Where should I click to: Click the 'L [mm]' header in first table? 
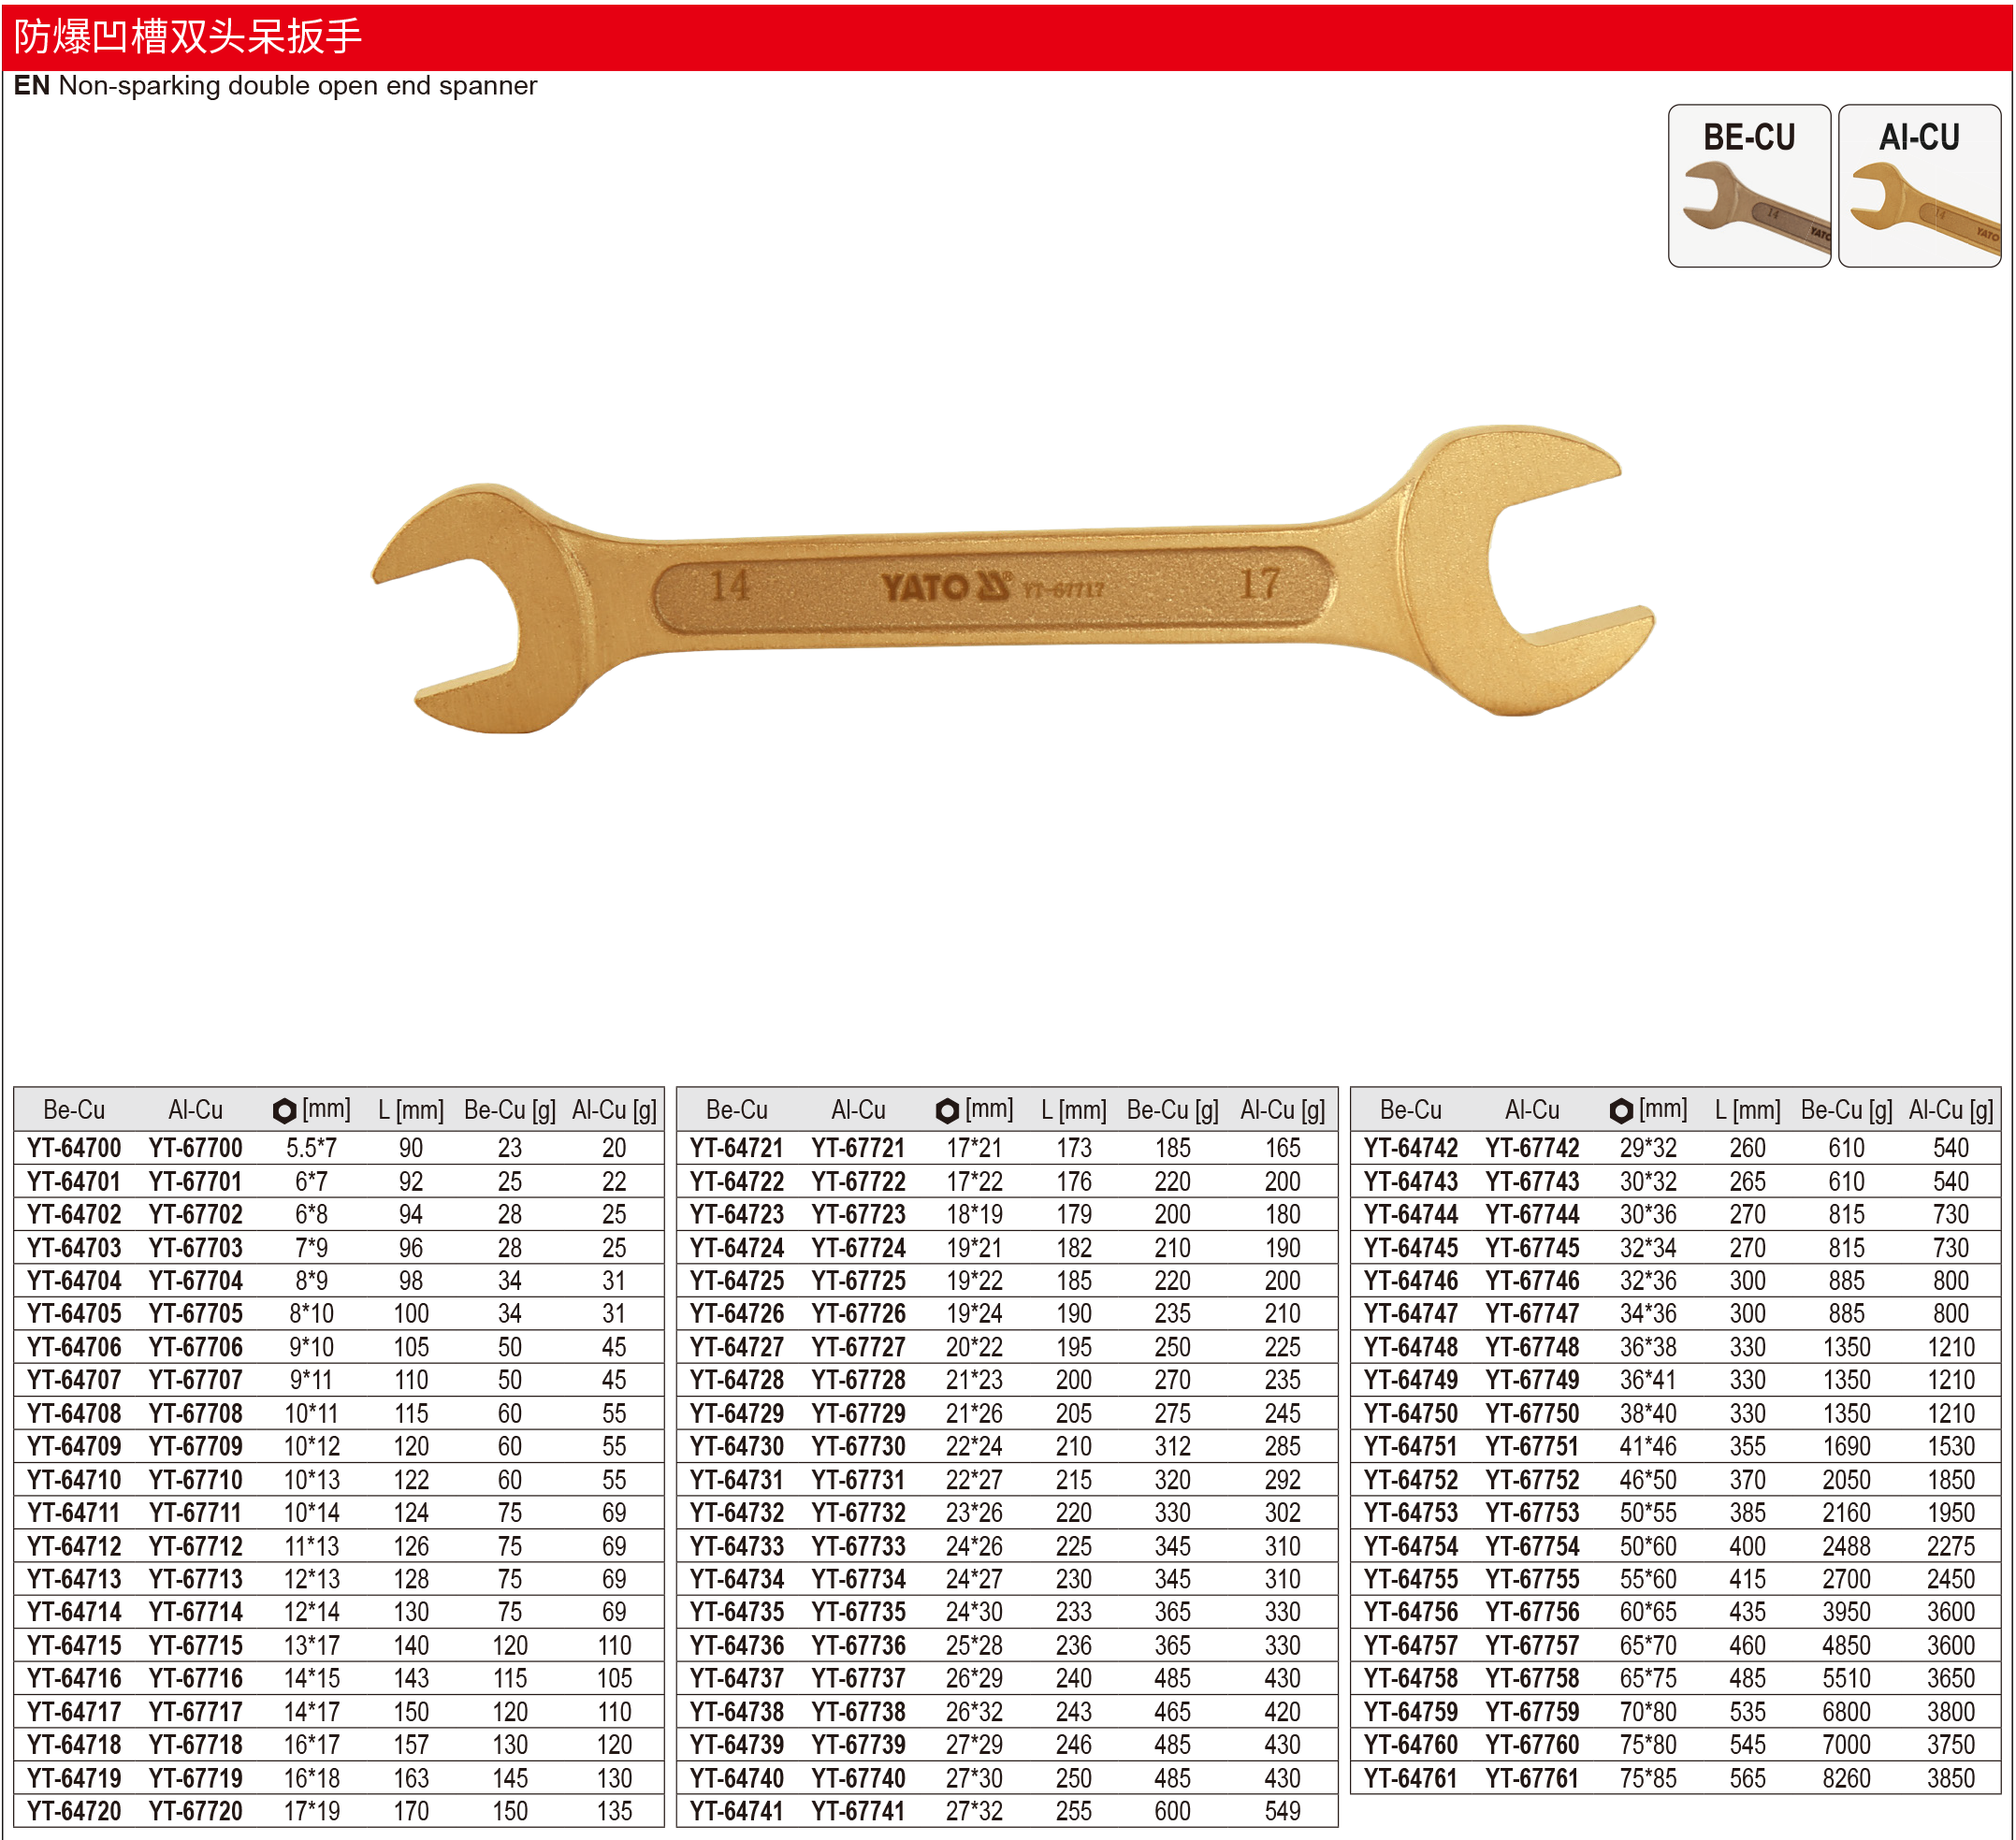click(411, 1110)
